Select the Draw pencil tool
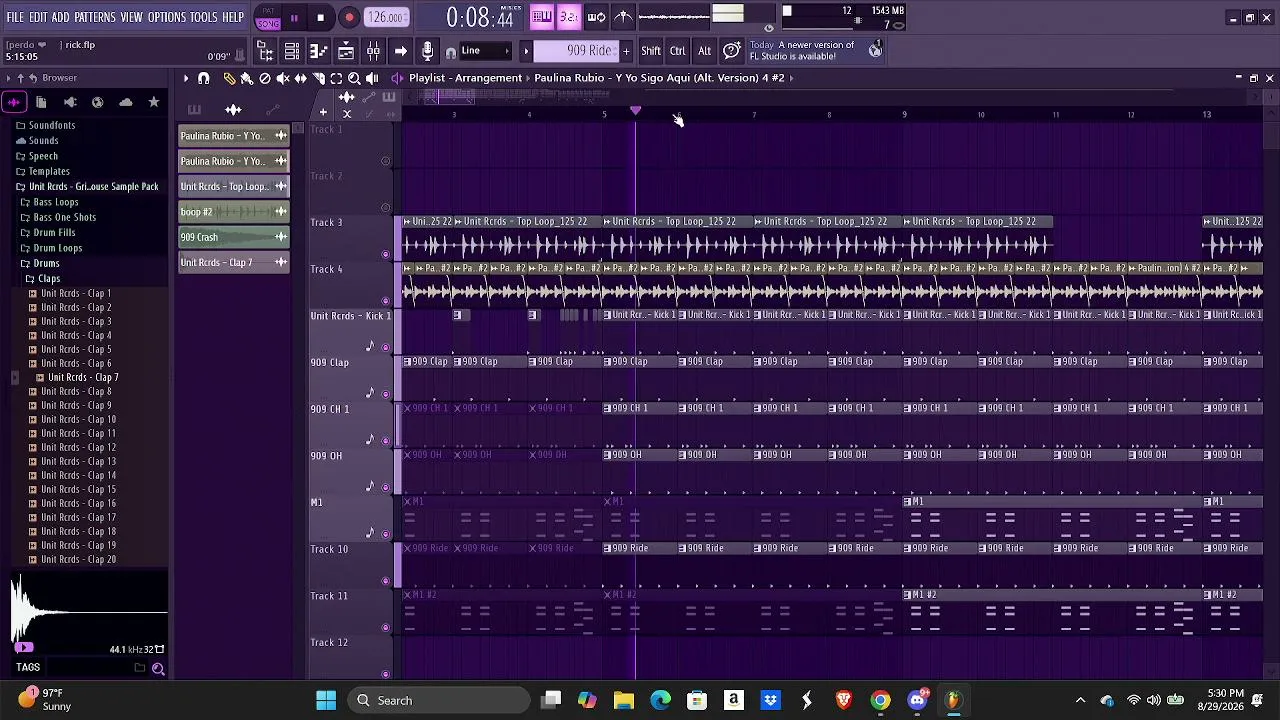Image resolution: width=1280 pixels, height=720 pixels. (x=229, y=78)
